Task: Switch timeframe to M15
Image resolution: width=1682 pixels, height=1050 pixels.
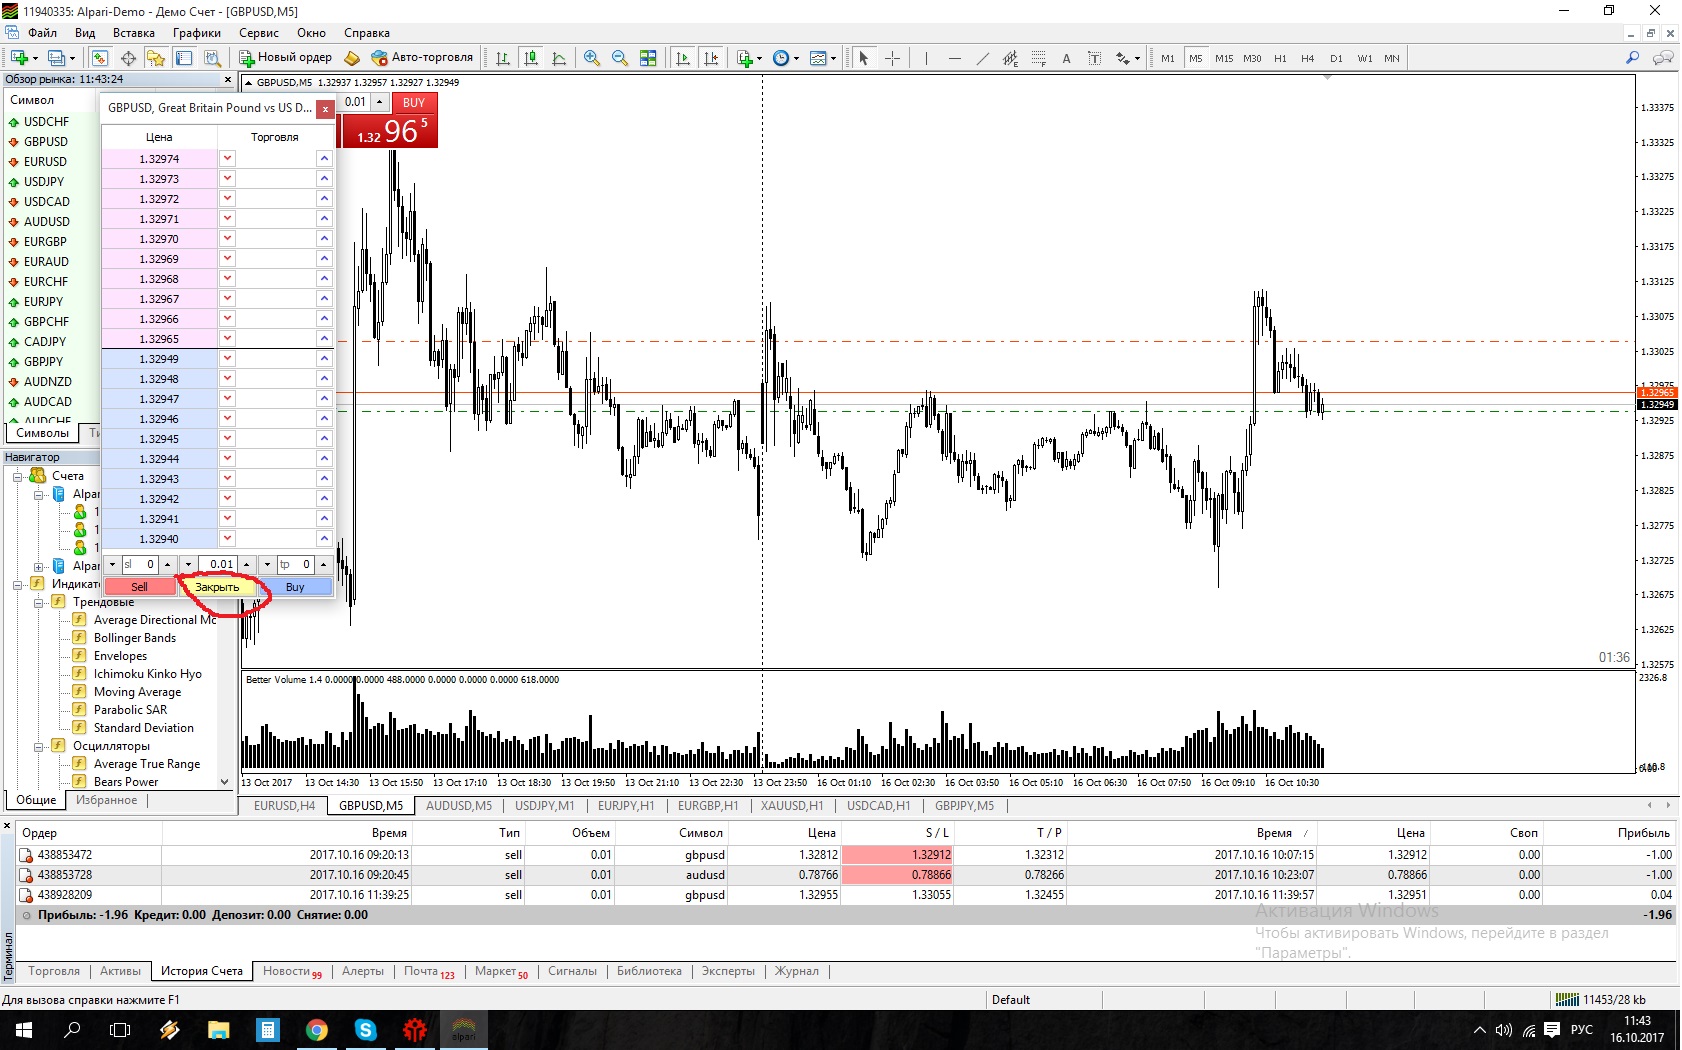Action: point(1224,58)
